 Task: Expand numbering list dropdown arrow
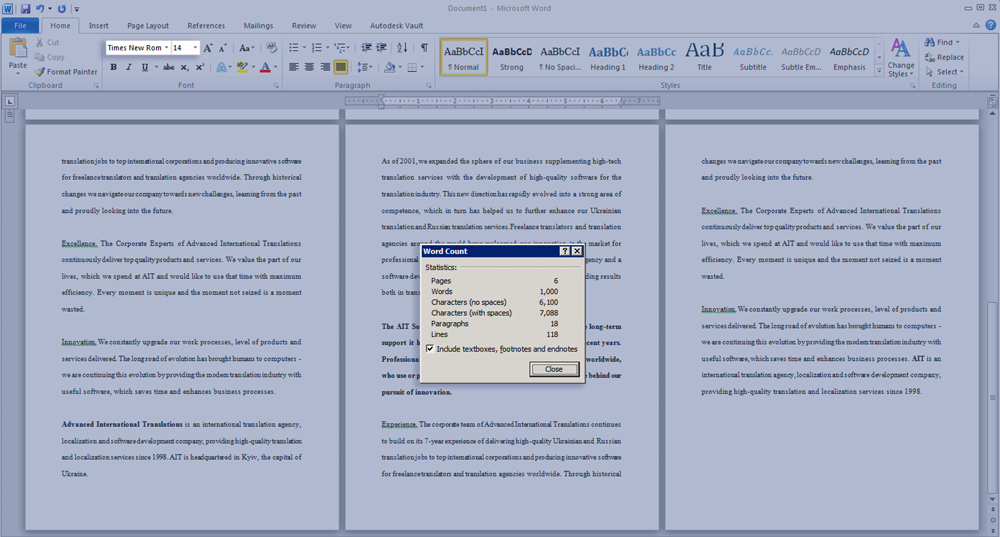tap(327, 48)
